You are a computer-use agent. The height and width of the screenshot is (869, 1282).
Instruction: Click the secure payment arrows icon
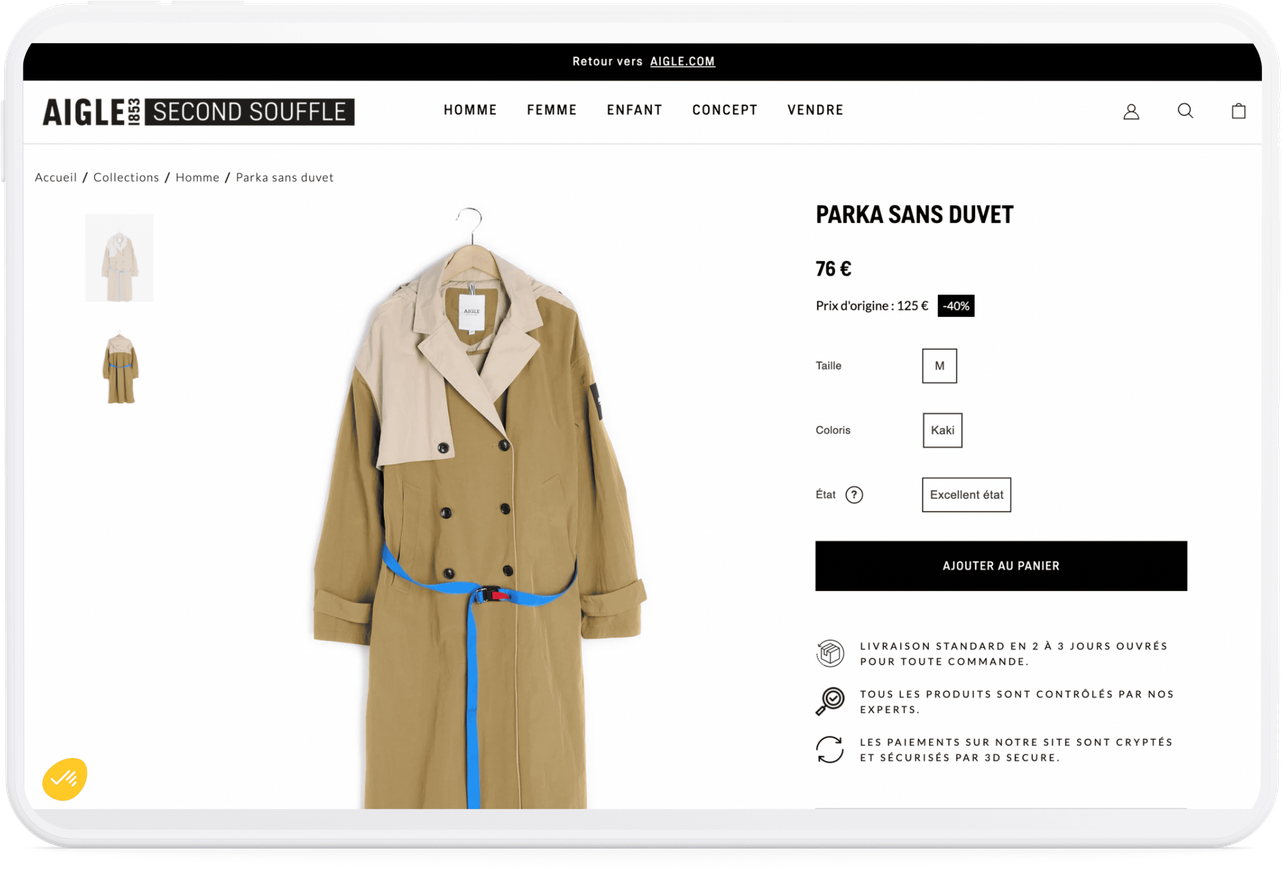coord(830,749)
